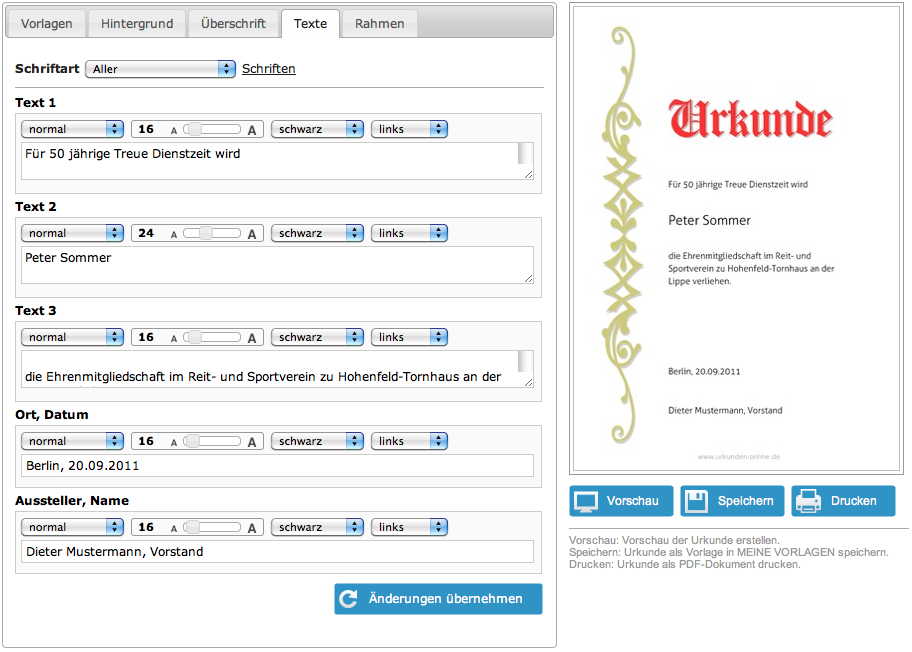Open Text 1 color dropdown set to schwarz
The width and height of the screenshot is (912, 652).
[317, 129]
